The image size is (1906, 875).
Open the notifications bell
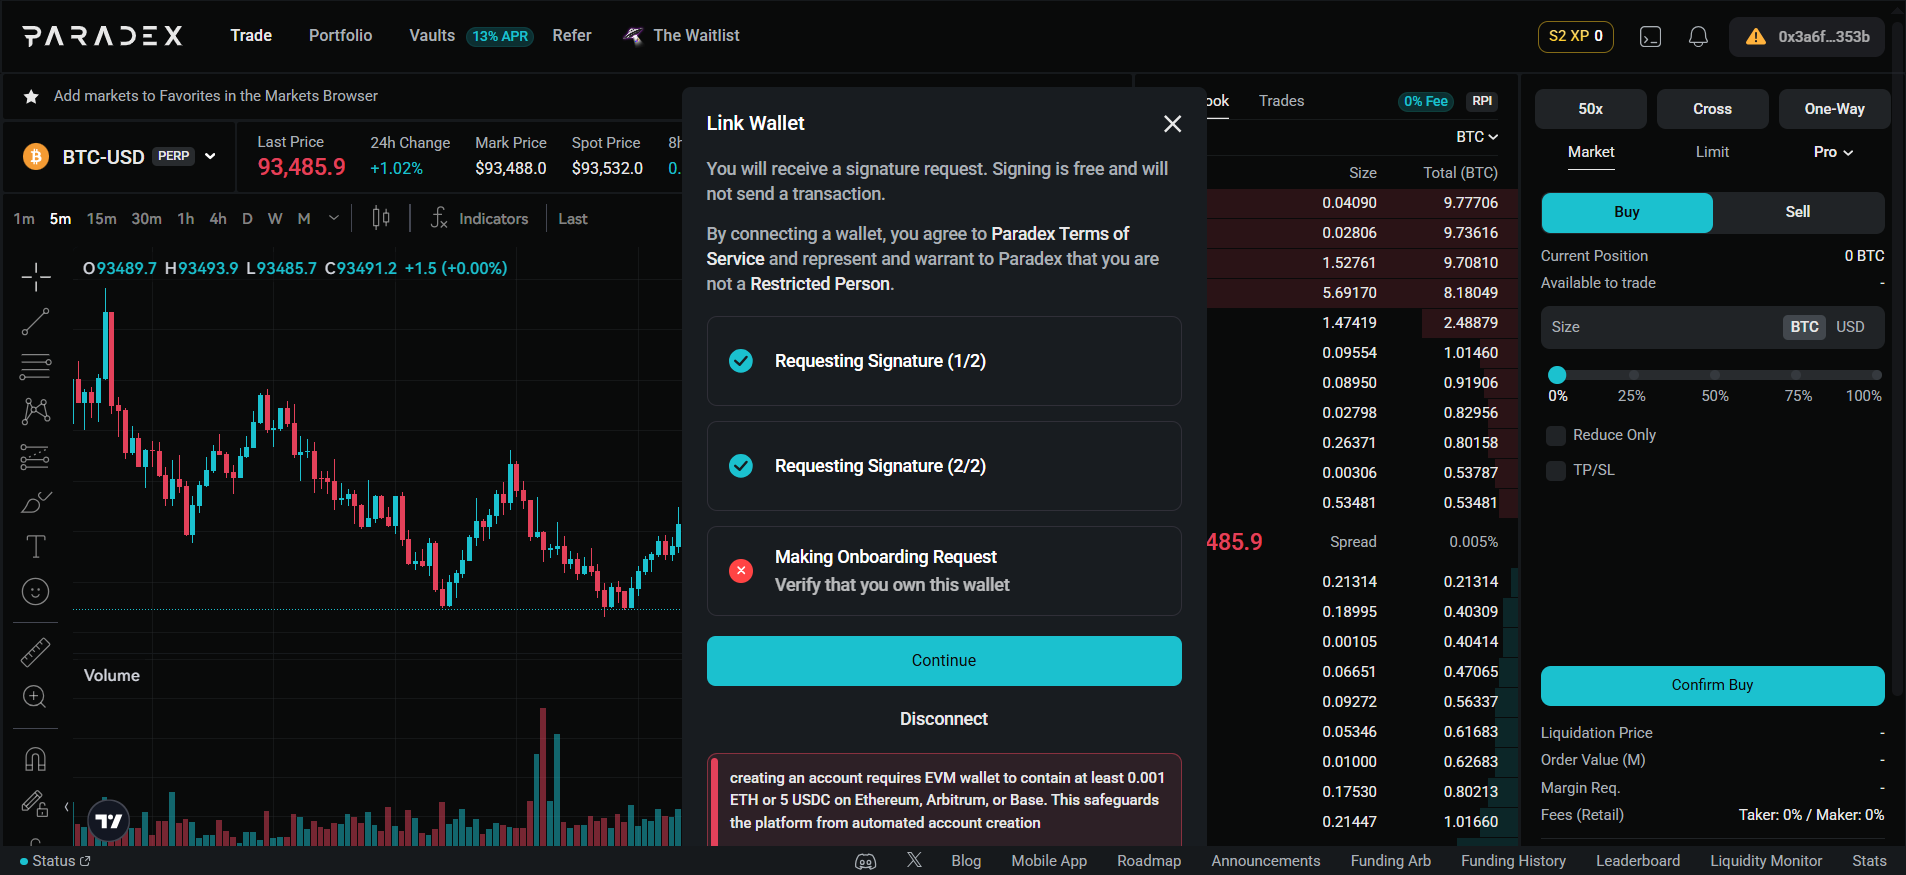tap(1698, 37)
